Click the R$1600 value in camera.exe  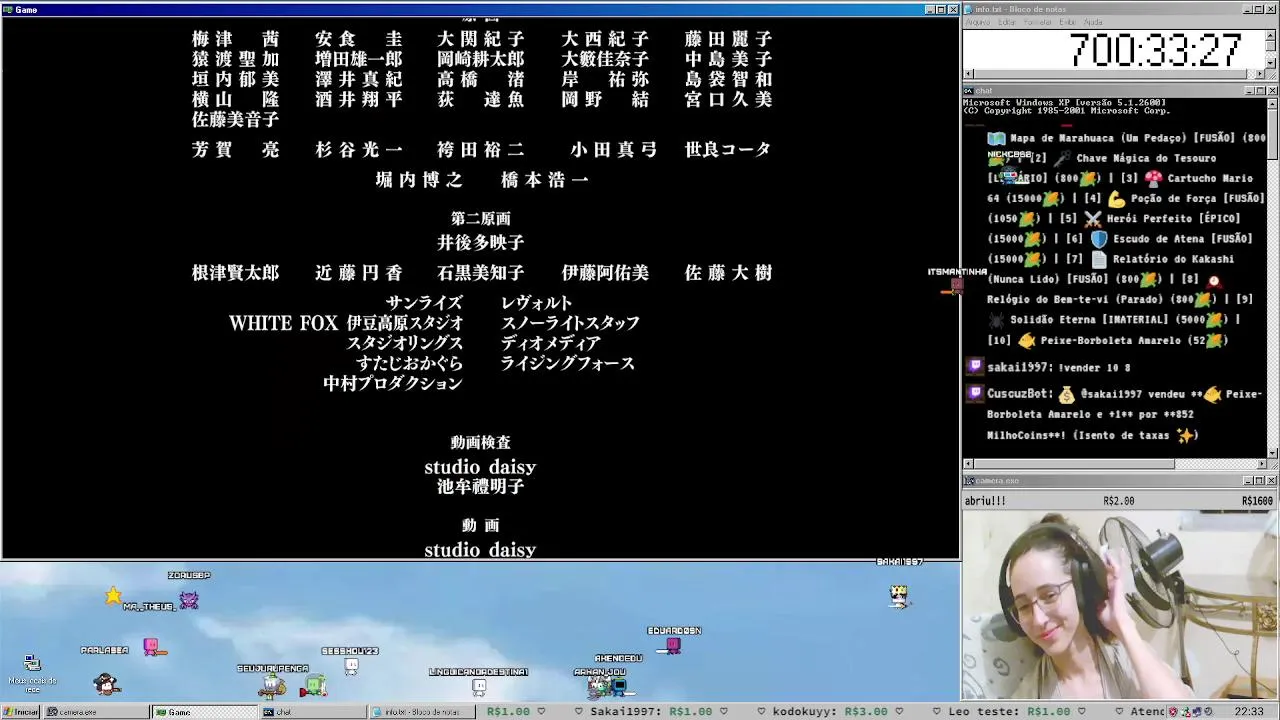1257,501
